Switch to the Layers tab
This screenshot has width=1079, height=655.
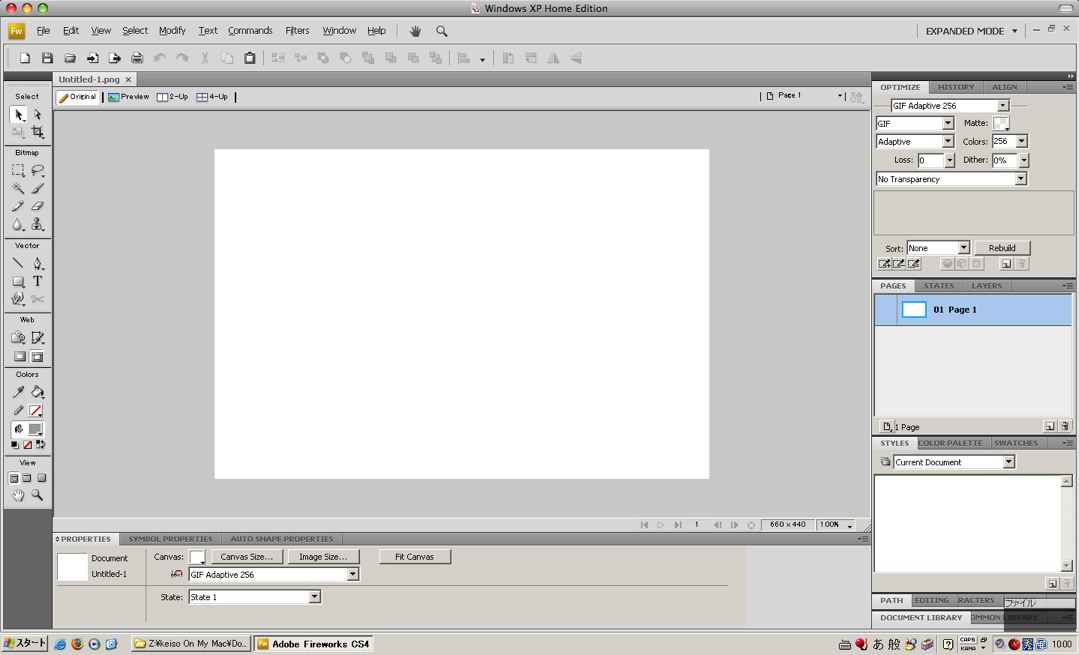[x=986, y=286]
